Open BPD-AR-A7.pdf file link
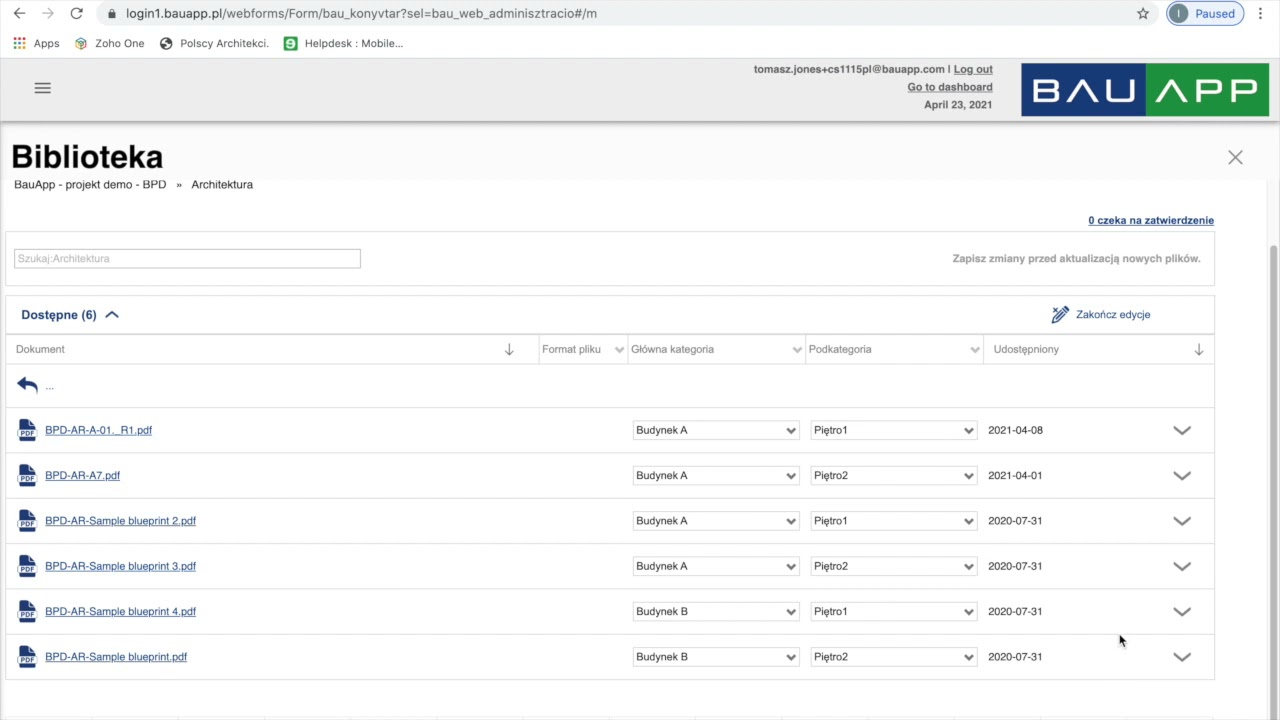 point(82,476)
